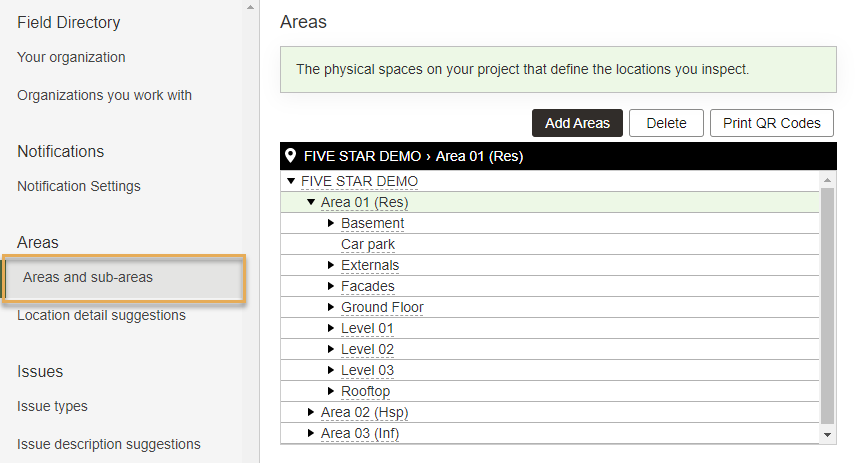Expand the Level 02 arrow
Viewport: 857px width, 463px height.
(331, 349)
